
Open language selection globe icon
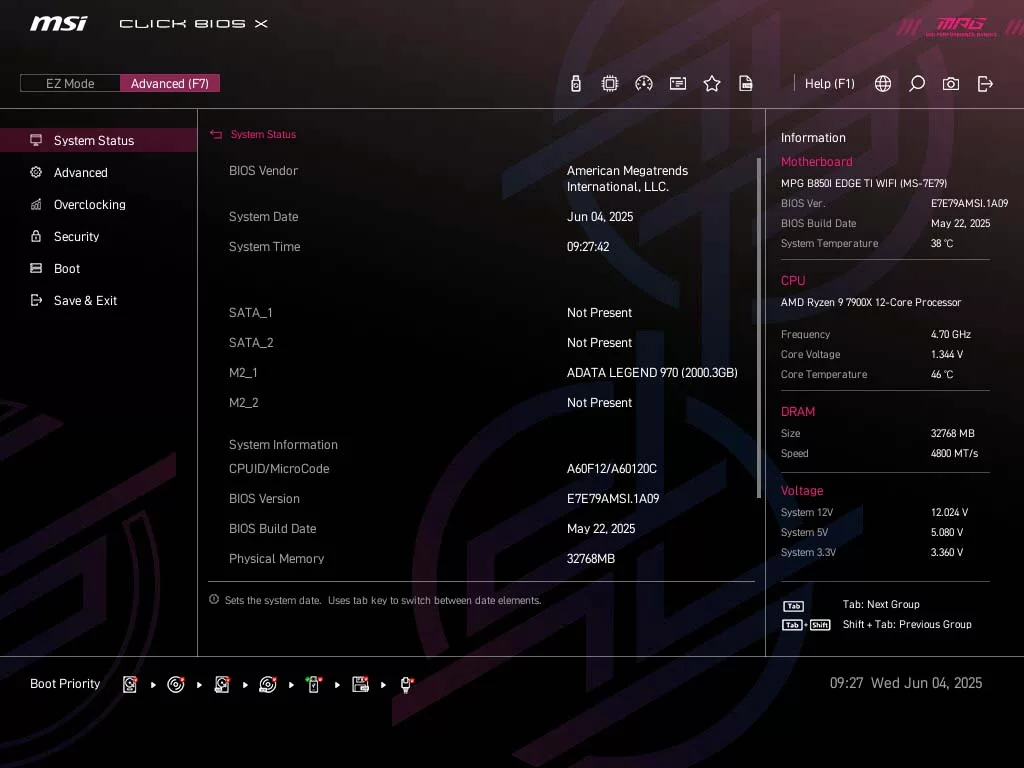(x=883, y=84)
